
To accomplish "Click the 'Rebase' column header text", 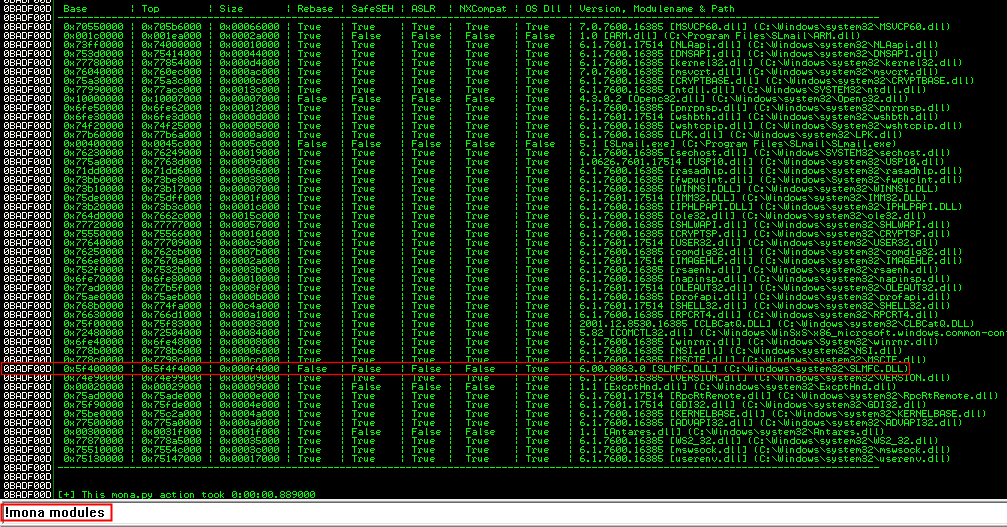I will pos(315,9).
